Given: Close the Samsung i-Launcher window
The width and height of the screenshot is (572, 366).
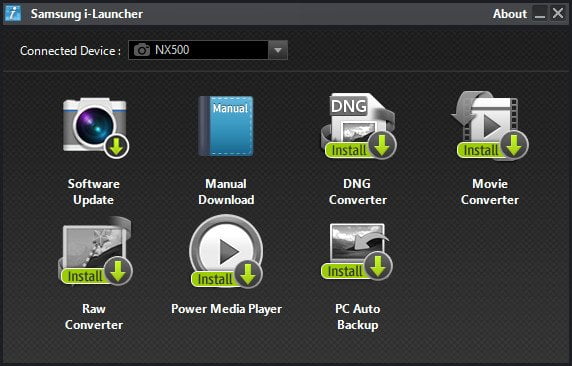Looking at the screenshot, I should [x=558, y=14].
